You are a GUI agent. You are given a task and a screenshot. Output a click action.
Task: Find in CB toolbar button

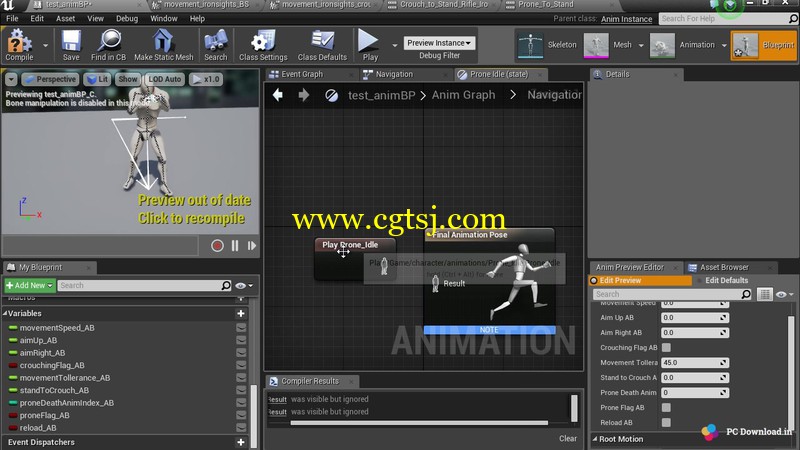pos(108,45)
